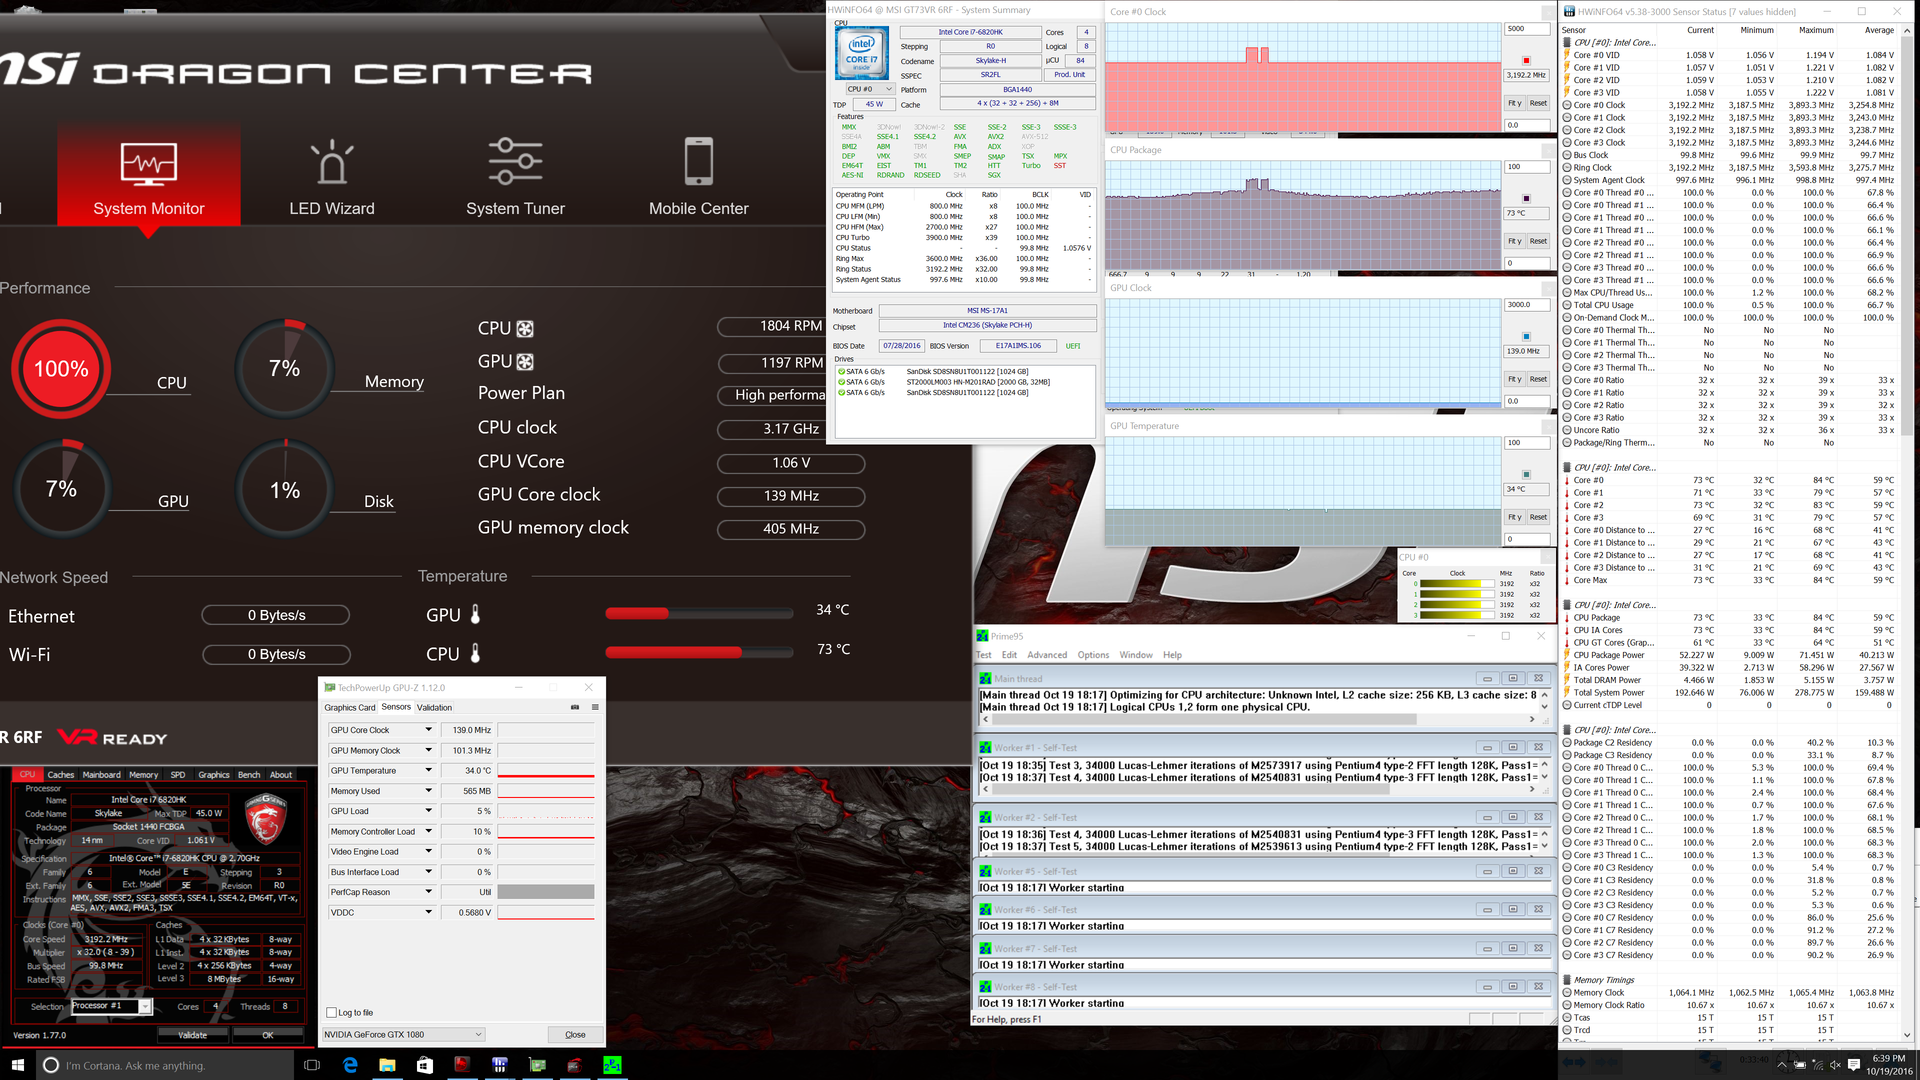Click Fit y on CPU Package graph
The height and width of the screenshot is (1080, 1920).
point(1514,241)
